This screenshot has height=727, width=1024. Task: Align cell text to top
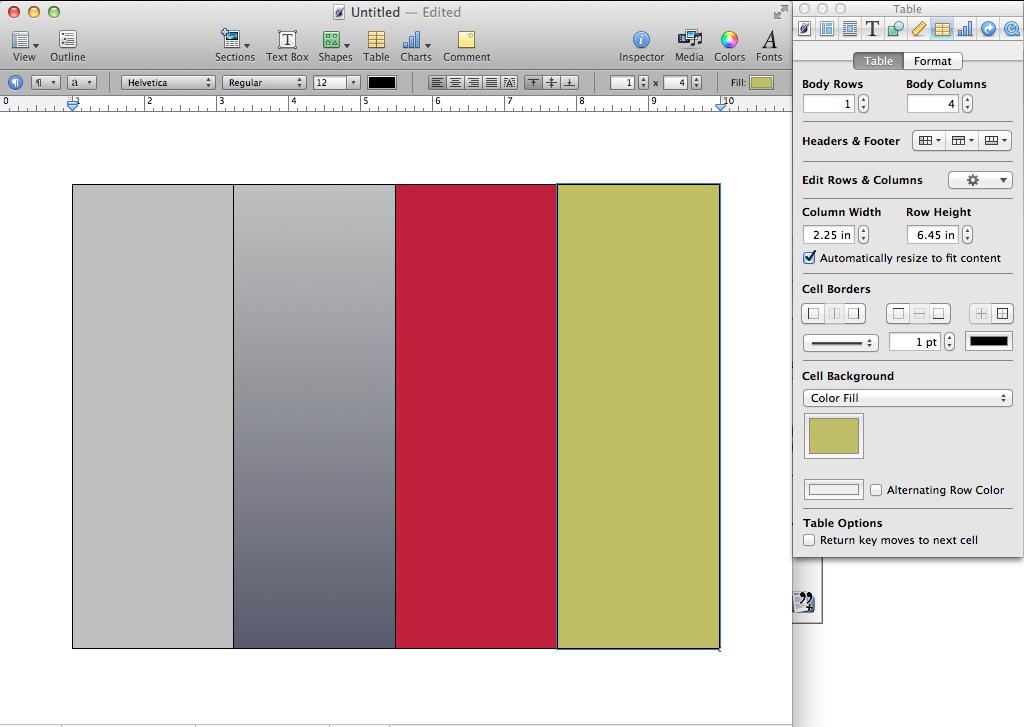(x=534, y=82)
